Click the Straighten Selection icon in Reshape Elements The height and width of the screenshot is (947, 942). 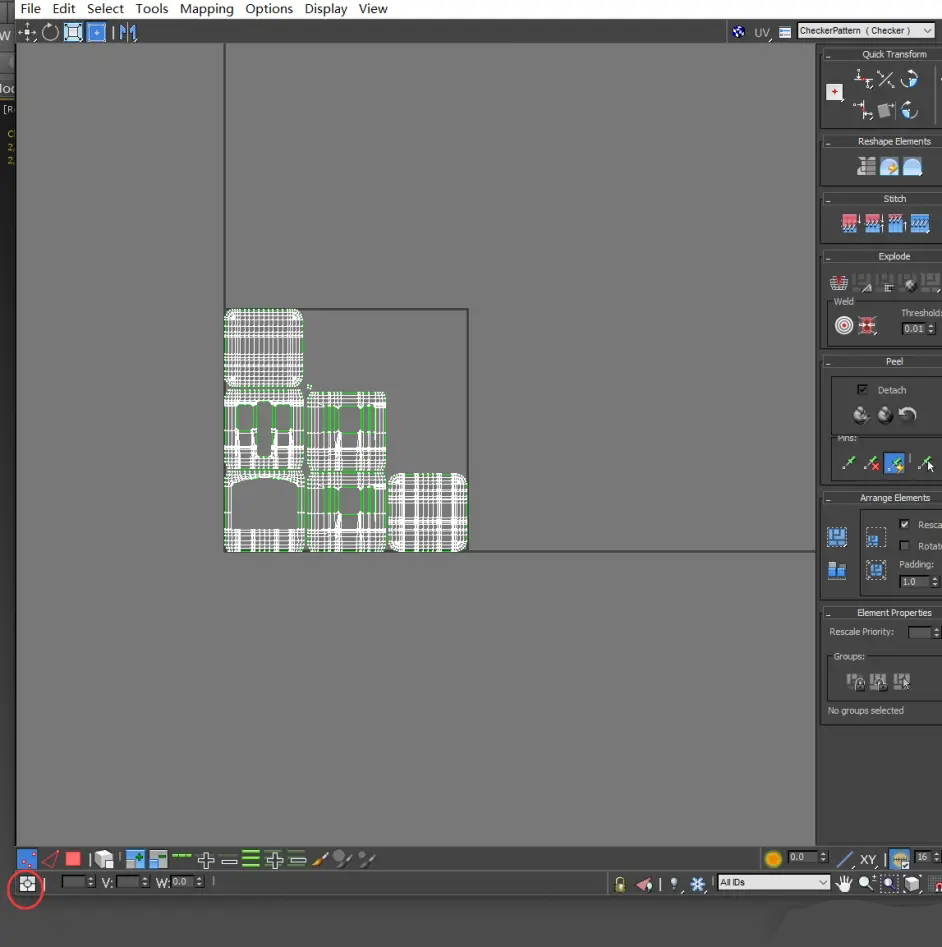pyautogui.click(x=866, y=167)
